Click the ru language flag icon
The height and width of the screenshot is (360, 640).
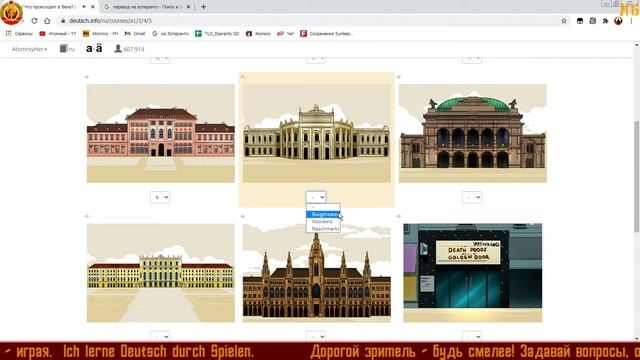click(x=67, y=49)
